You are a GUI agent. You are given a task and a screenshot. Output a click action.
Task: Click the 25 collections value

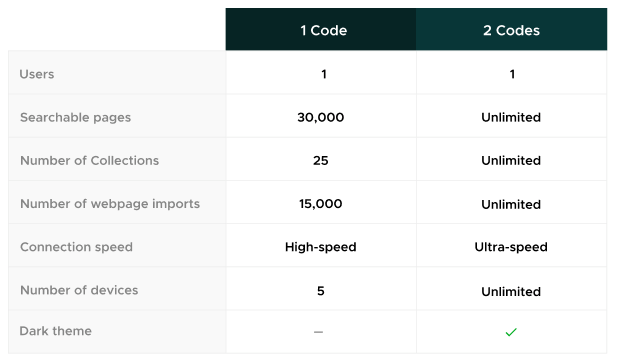(x=321, y=161)
